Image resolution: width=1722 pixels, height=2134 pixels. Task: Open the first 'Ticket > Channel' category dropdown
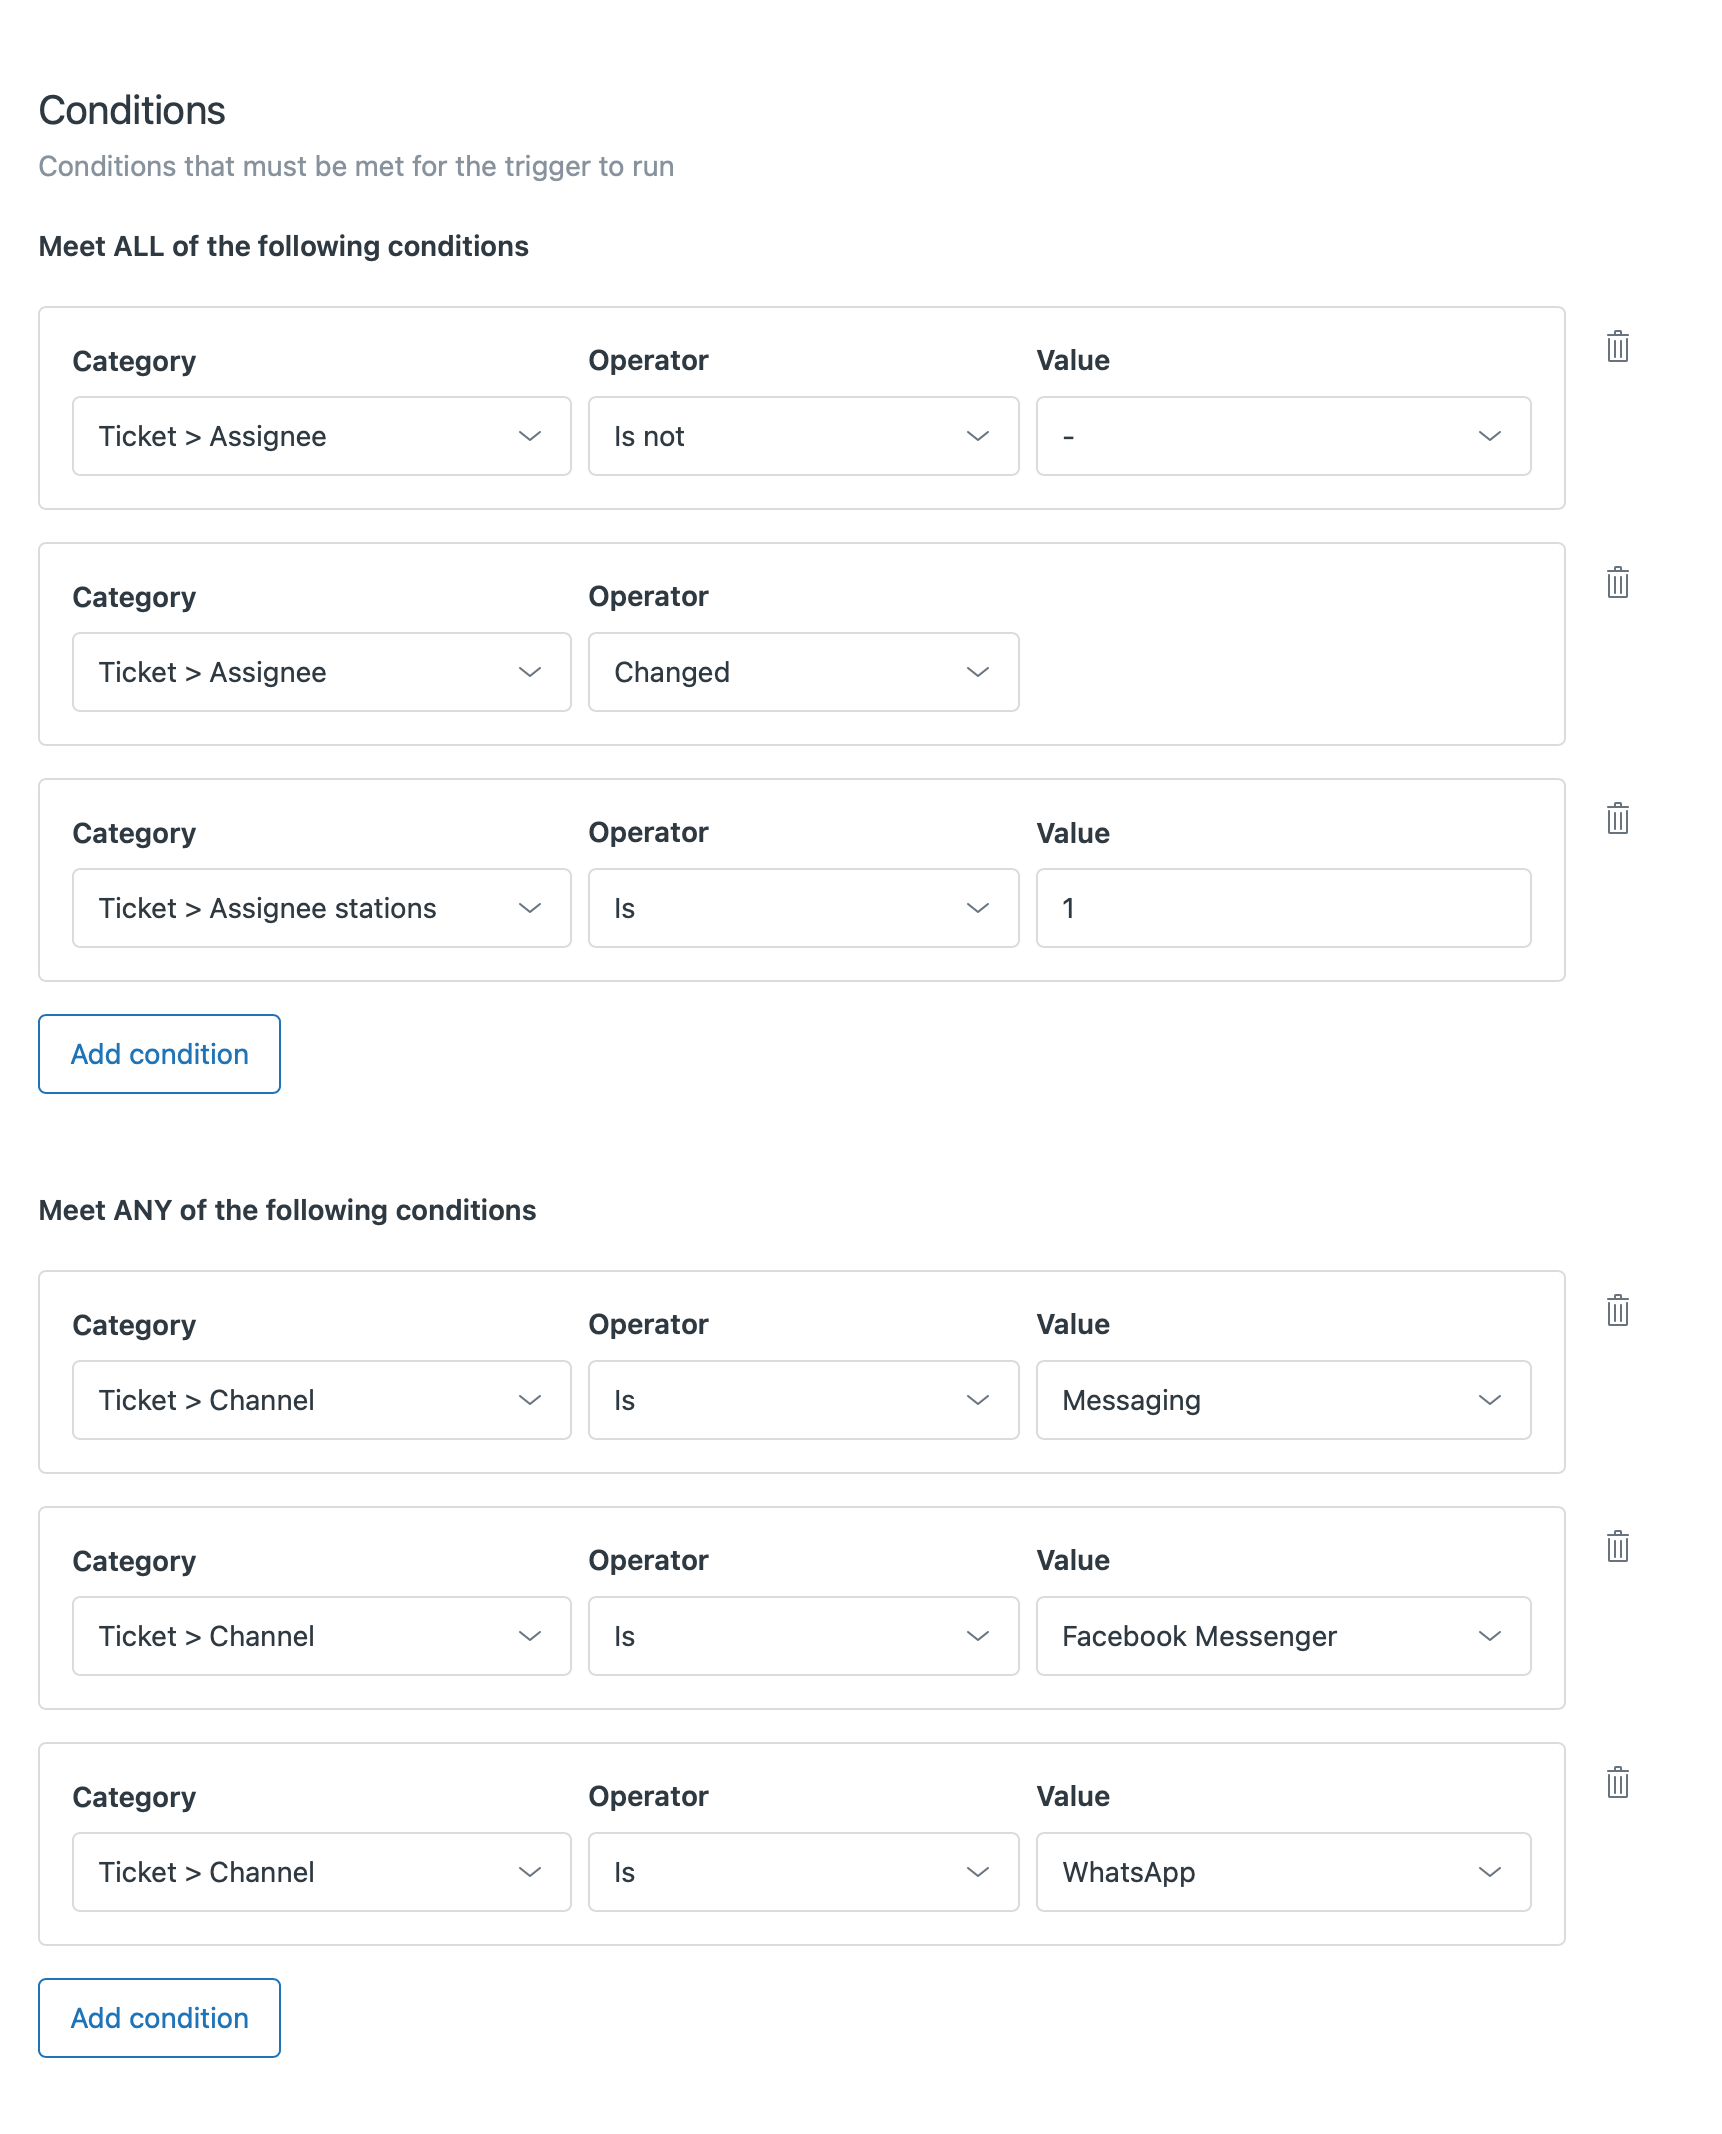(x=321, y=1400)
